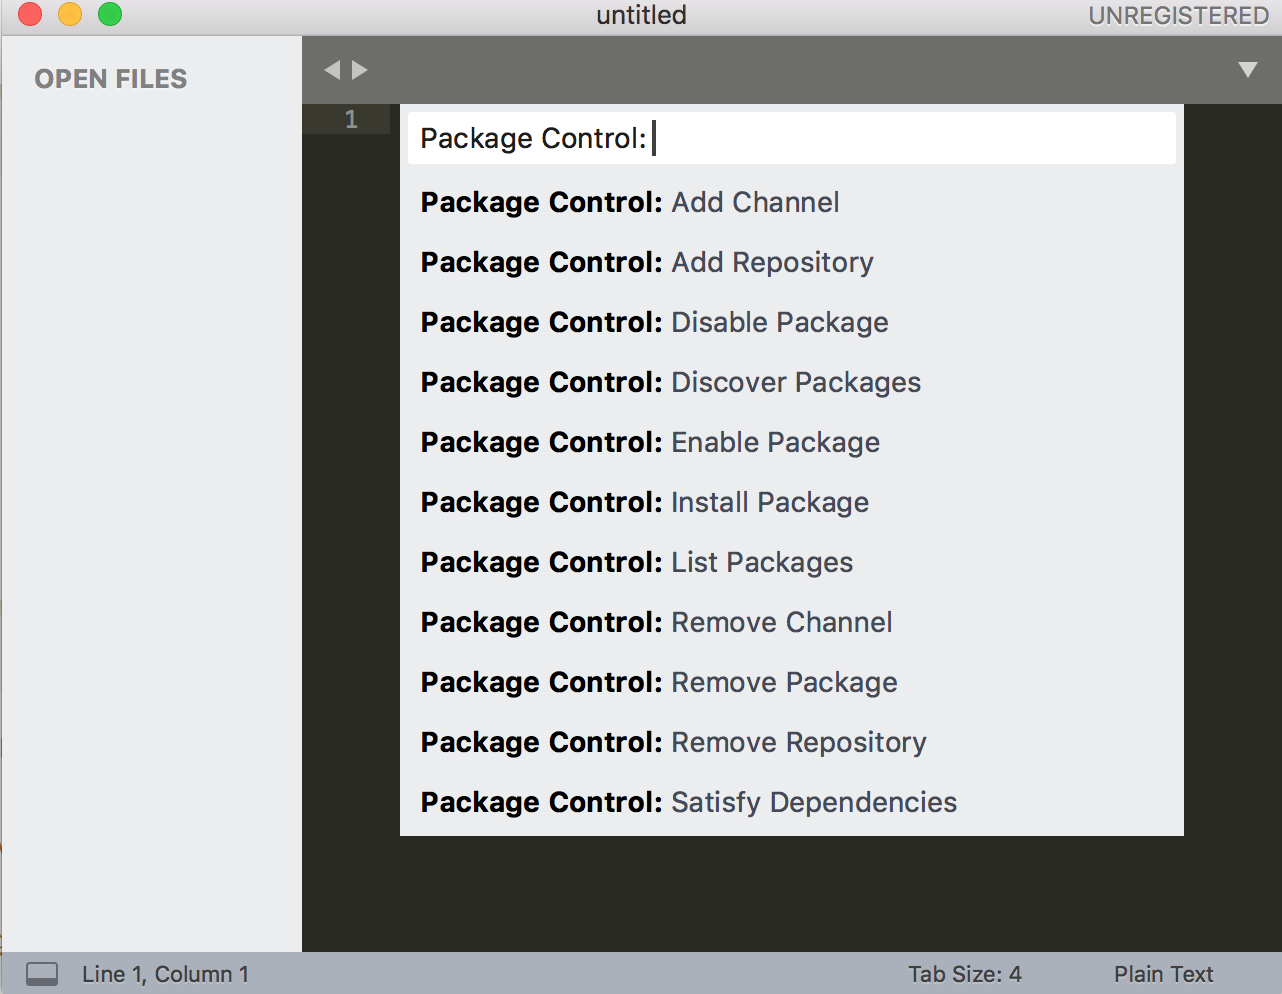Click line number 1 in gutter
The height and width of the screenshot is (994, 1282).
click(351, 119)
